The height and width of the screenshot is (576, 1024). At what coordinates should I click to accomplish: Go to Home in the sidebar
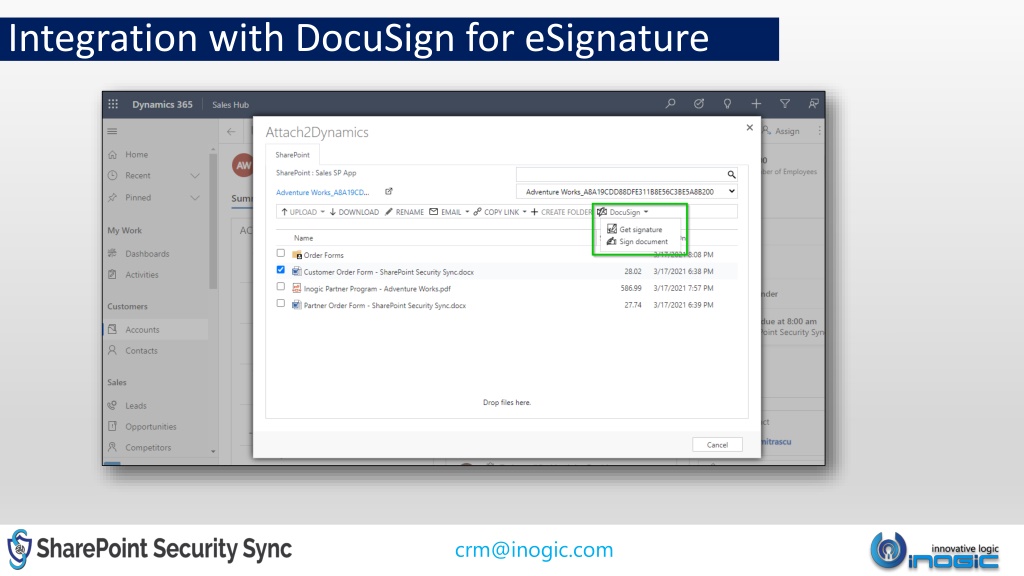point(136,155)
